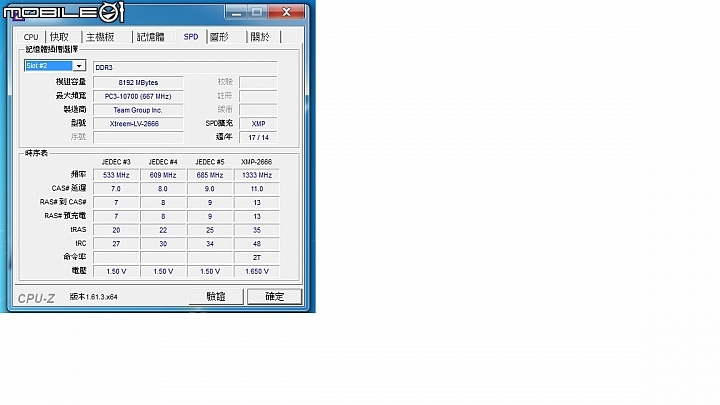Click the CAS latency 8.0 cell
The height and width of the screenshot is (405, 720).
click(x=163, y=189)
